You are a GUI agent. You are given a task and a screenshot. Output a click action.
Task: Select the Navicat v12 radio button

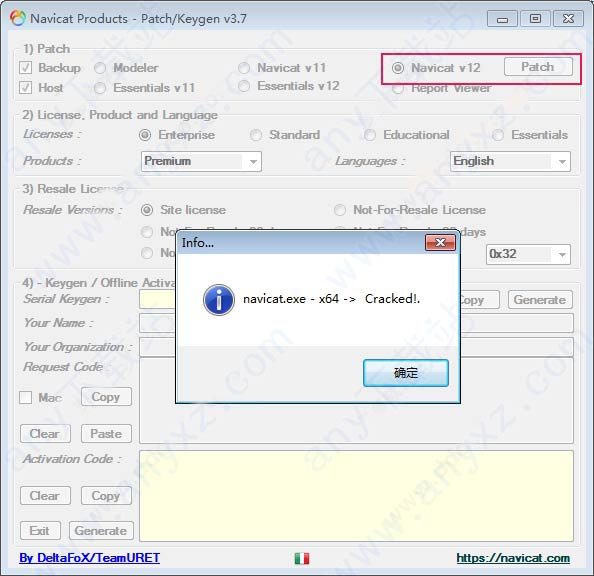[398, 68]
